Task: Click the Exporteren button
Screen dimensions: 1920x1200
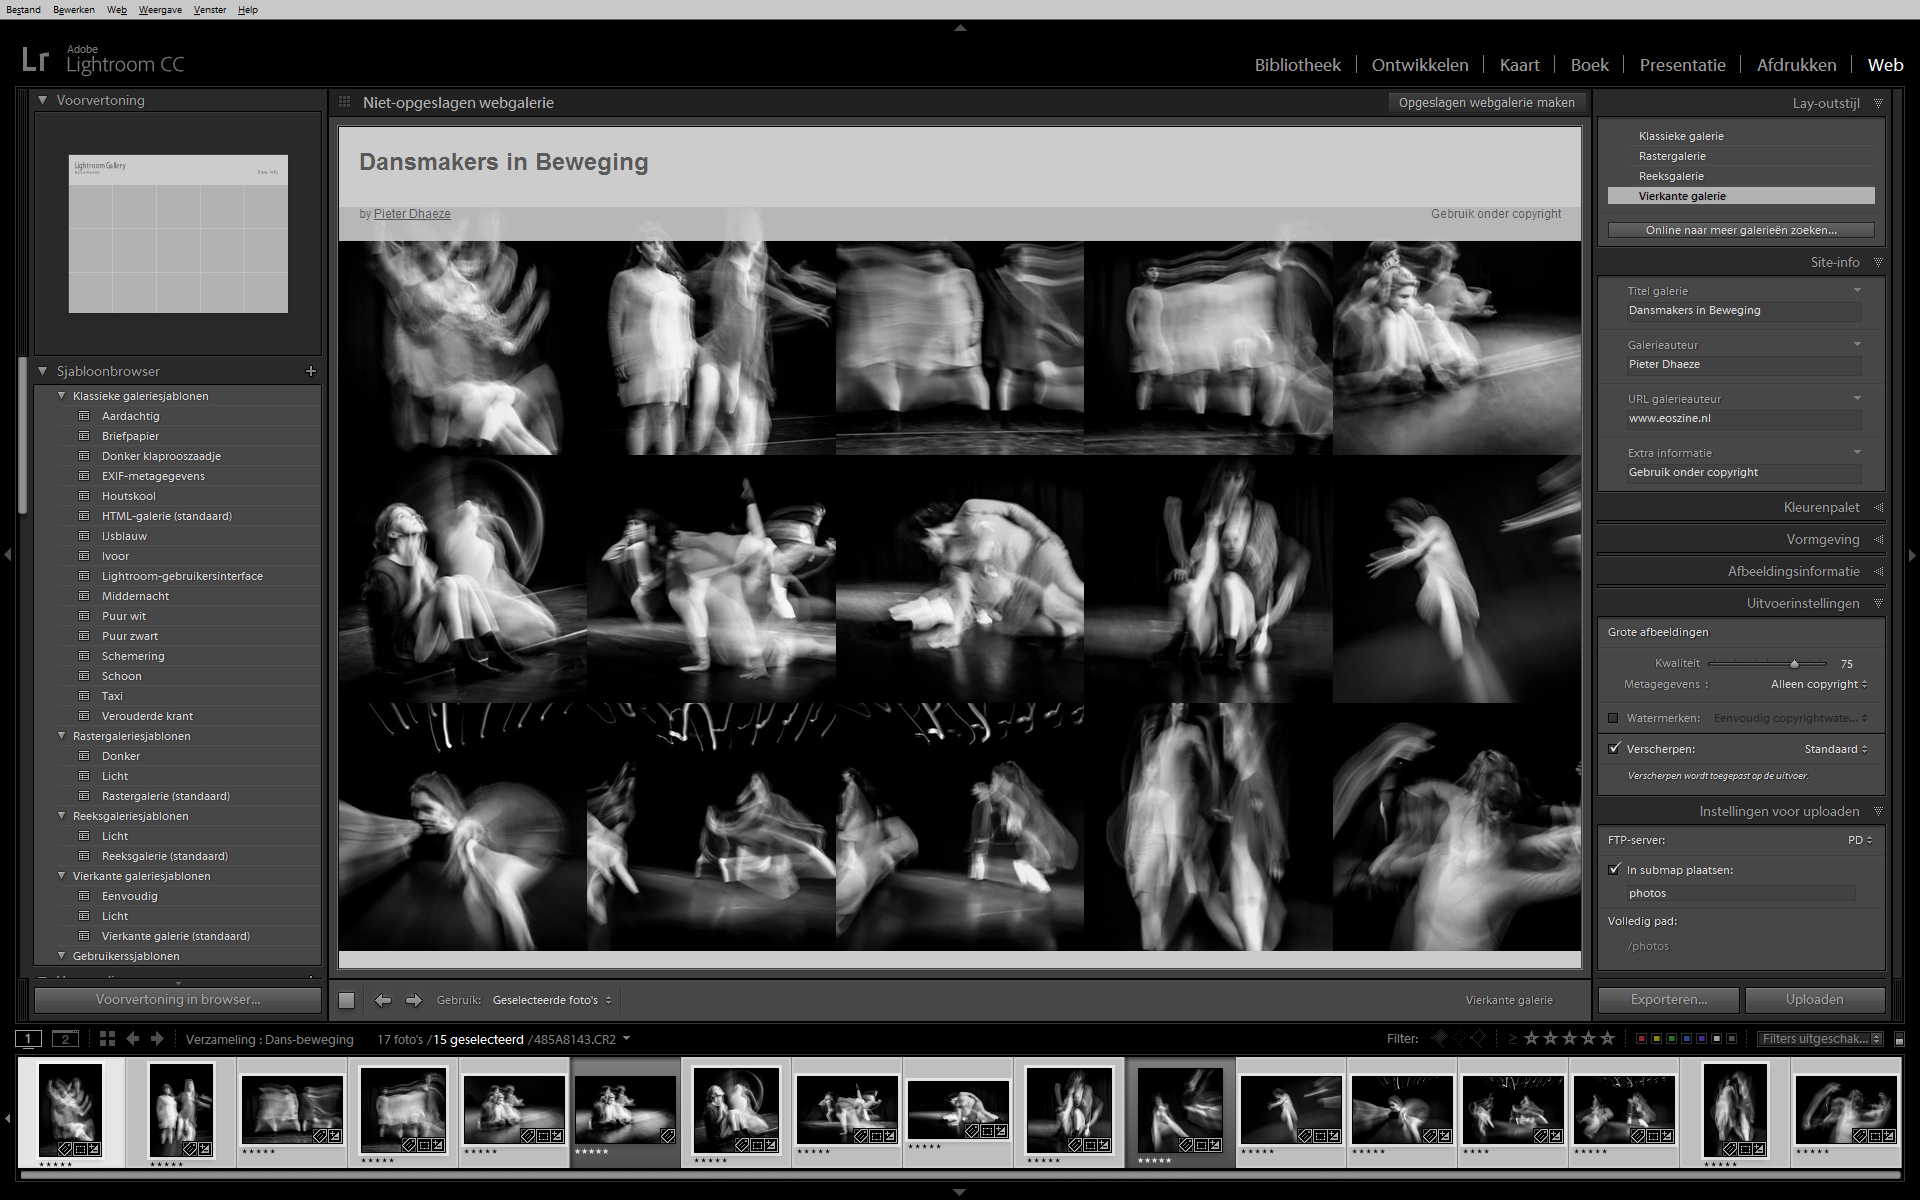Action: pos(1668,1000)
